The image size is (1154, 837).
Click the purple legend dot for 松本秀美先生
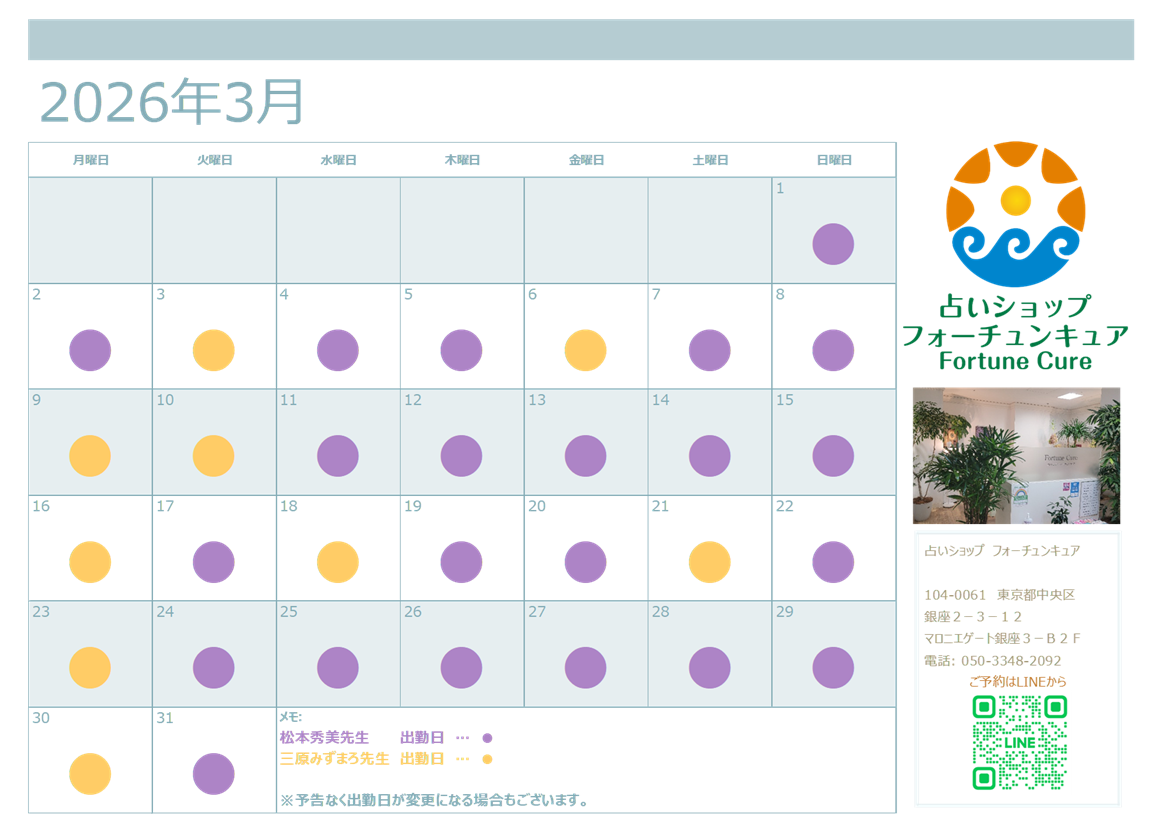click(487, 738)
